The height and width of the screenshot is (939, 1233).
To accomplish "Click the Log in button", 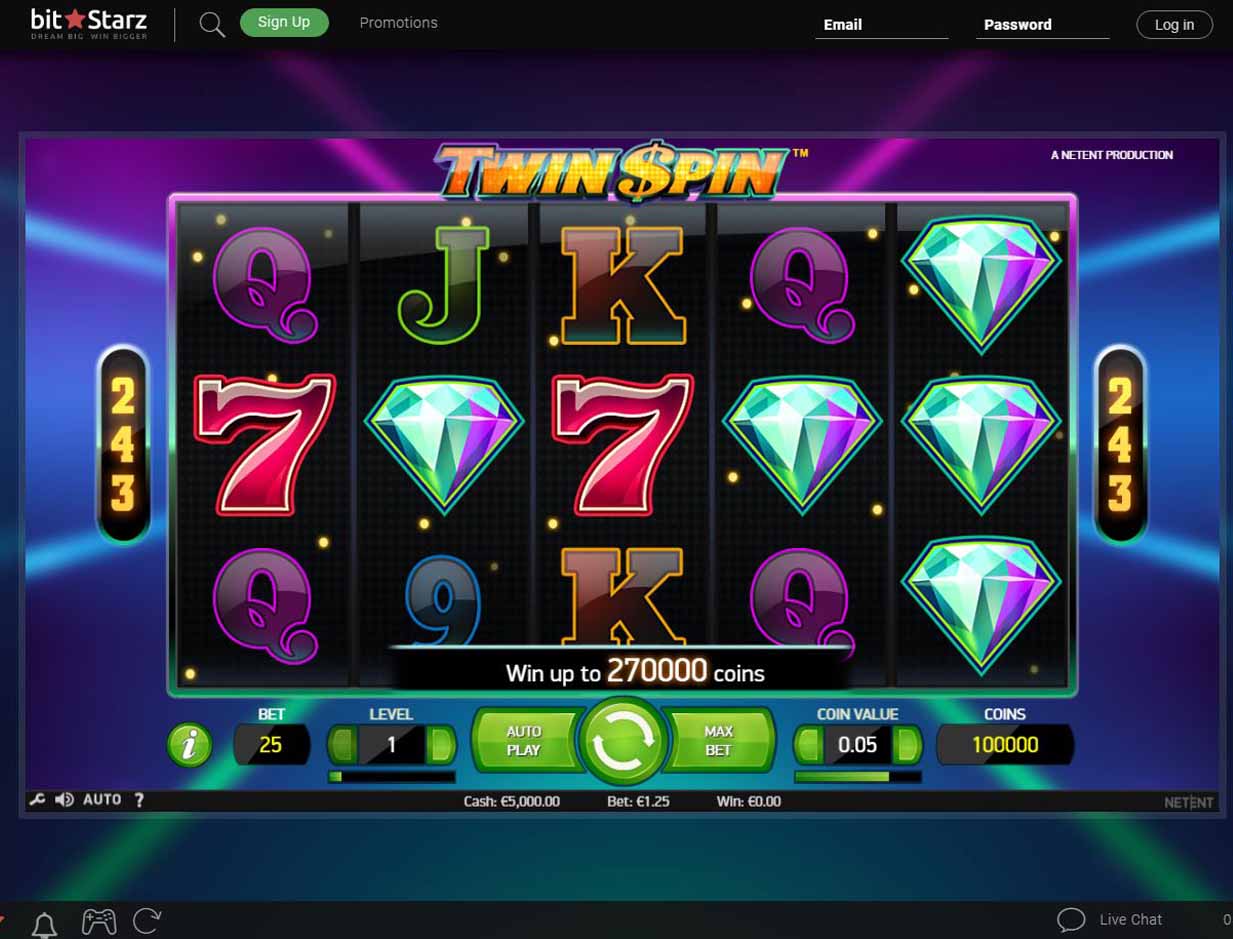I will tap(1174, 25).
